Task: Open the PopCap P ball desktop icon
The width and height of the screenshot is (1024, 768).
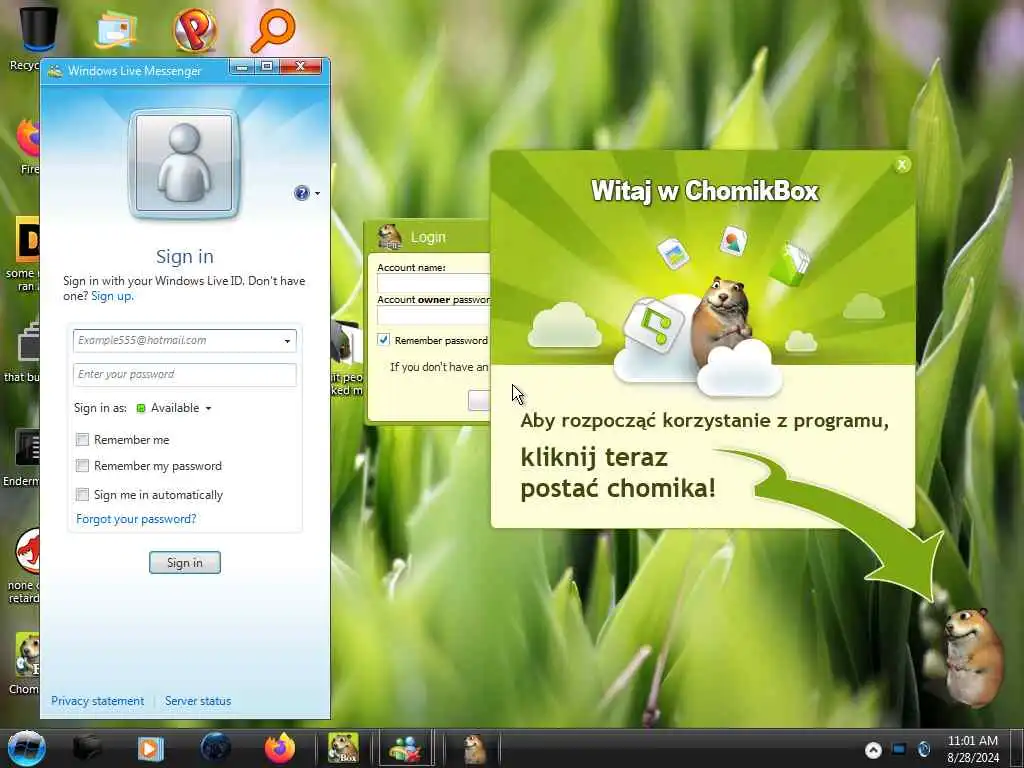Action: [x=195, y=29]
